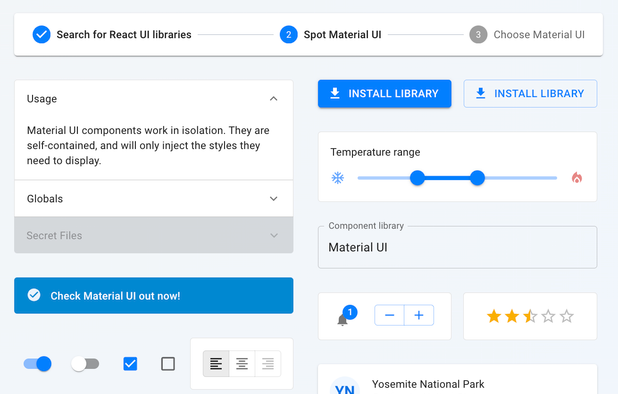
Task: Uncheck the checked blue checkbox
Action: click(x=130, y=364)
